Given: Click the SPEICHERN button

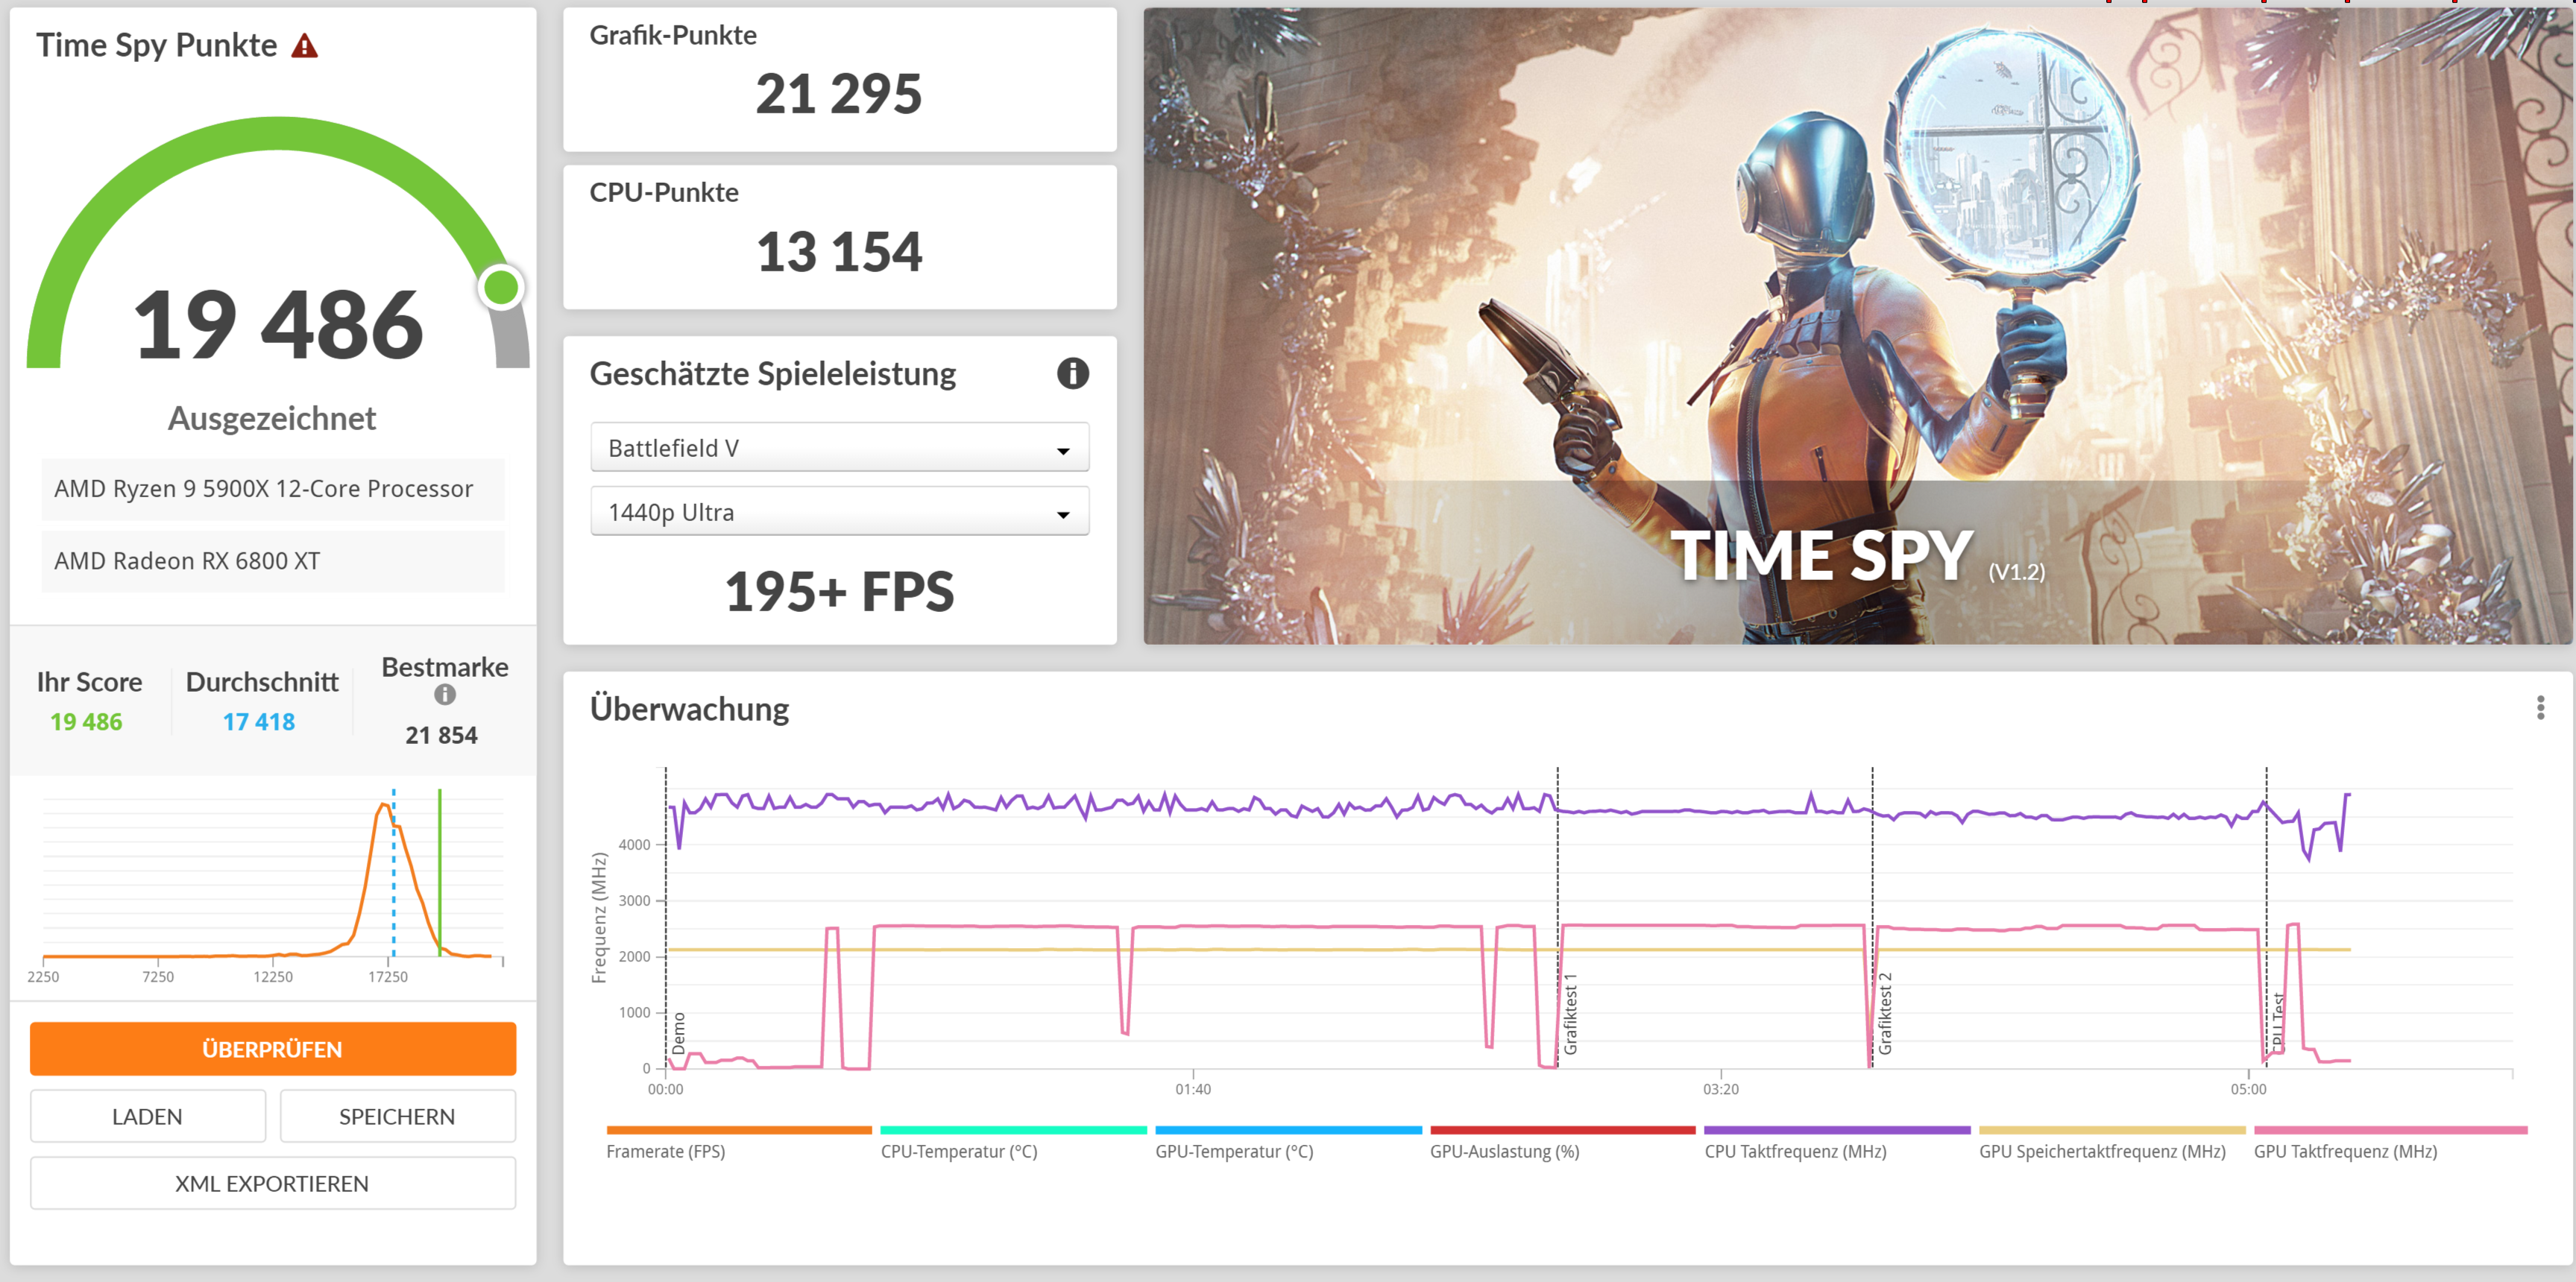Looking at the screenshot, I should [x=397, y=1116].
